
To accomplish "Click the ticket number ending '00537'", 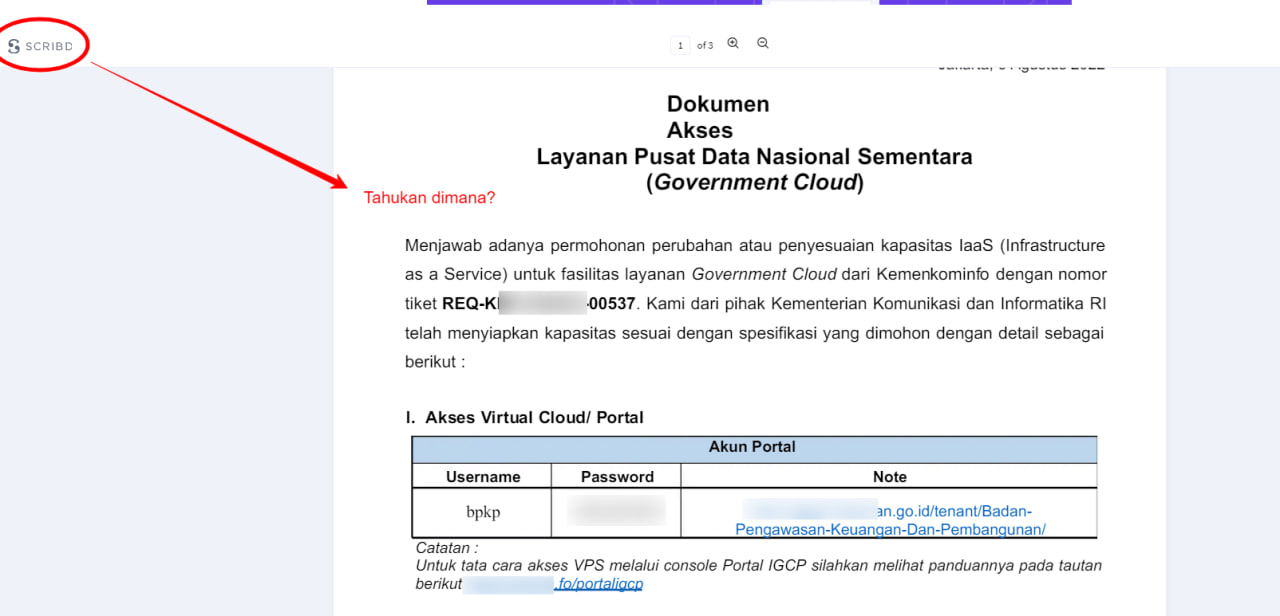I will coord(539,303).
